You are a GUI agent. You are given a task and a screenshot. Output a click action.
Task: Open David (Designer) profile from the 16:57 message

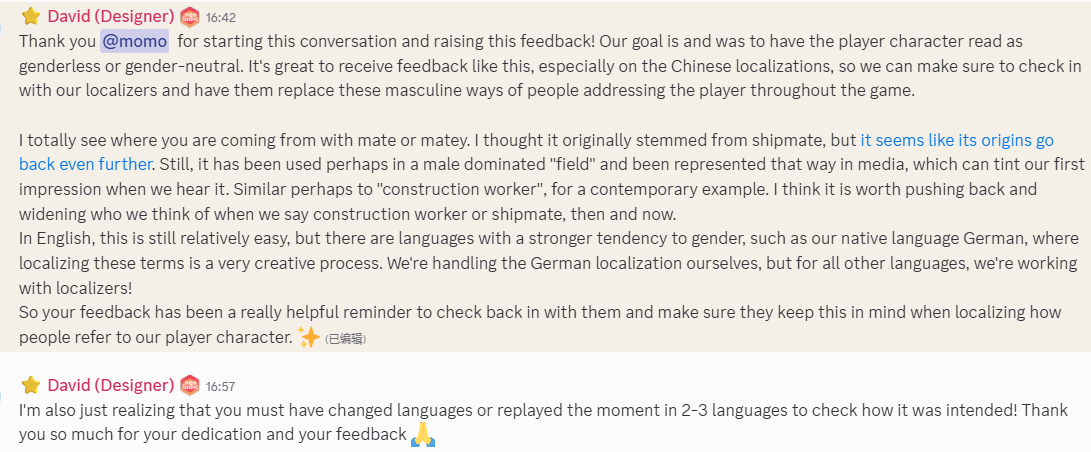point(110,385)
